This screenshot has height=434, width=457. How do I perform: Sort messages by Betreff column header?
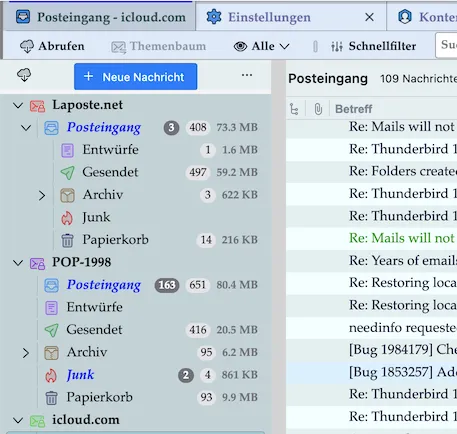354,109
